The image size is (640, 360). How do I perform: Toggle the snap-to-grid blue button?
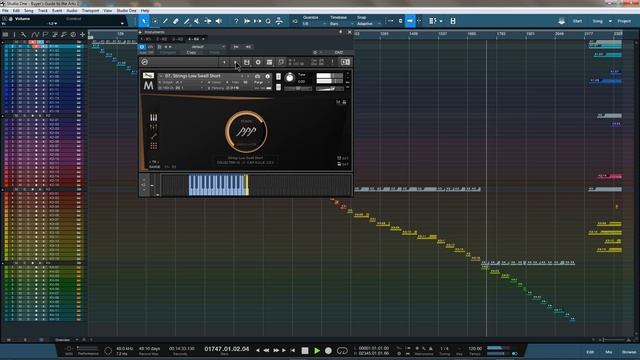click(x=410, y=21)
